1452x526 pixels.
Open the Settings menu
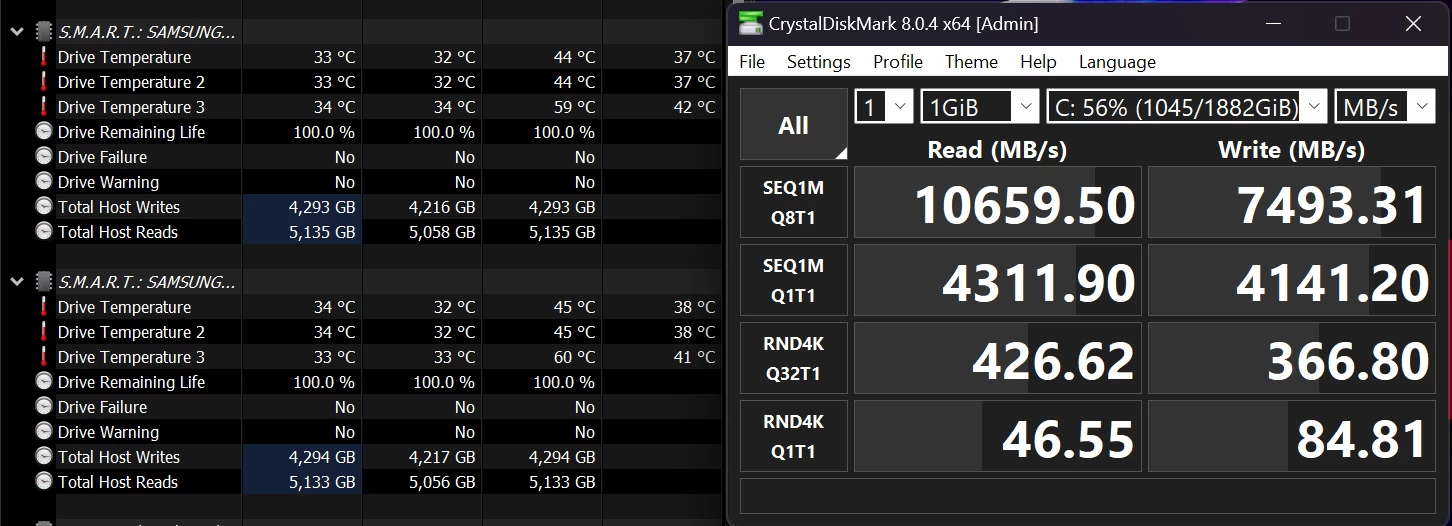pos(818,62)
